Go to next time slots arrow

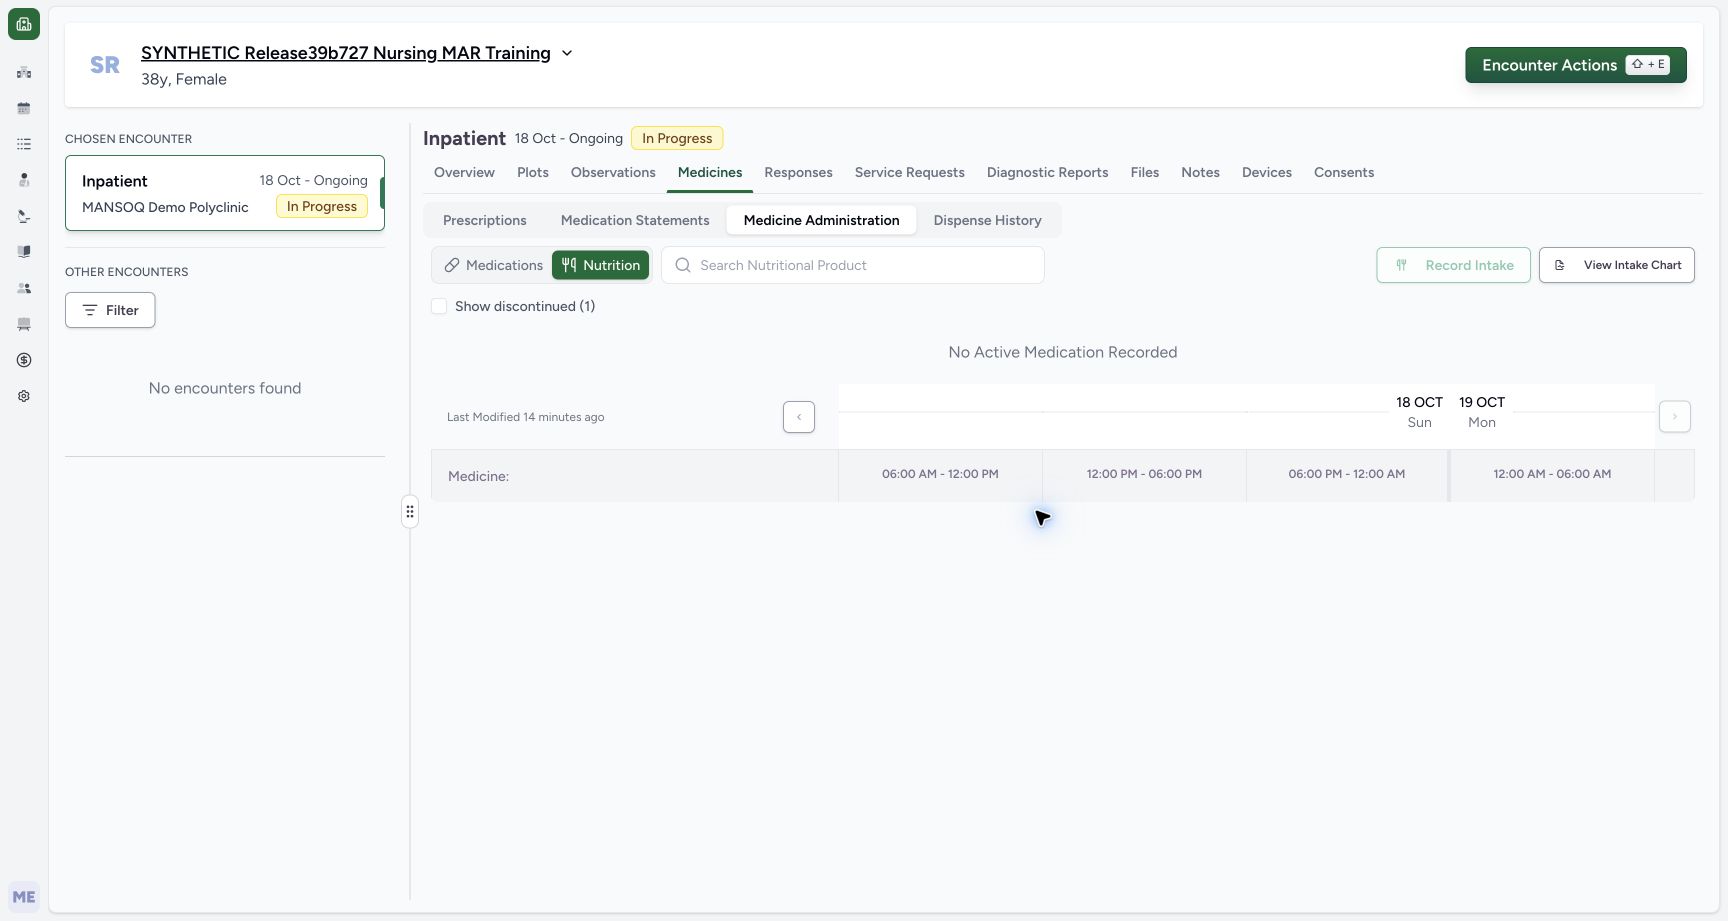click(1675, 417)
